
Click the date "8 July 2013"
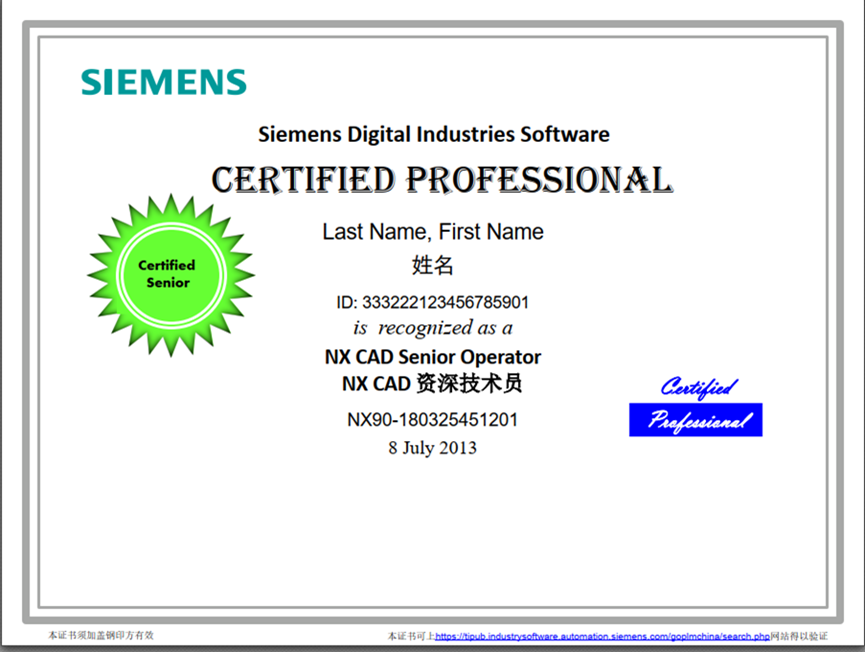pos(432,448)
